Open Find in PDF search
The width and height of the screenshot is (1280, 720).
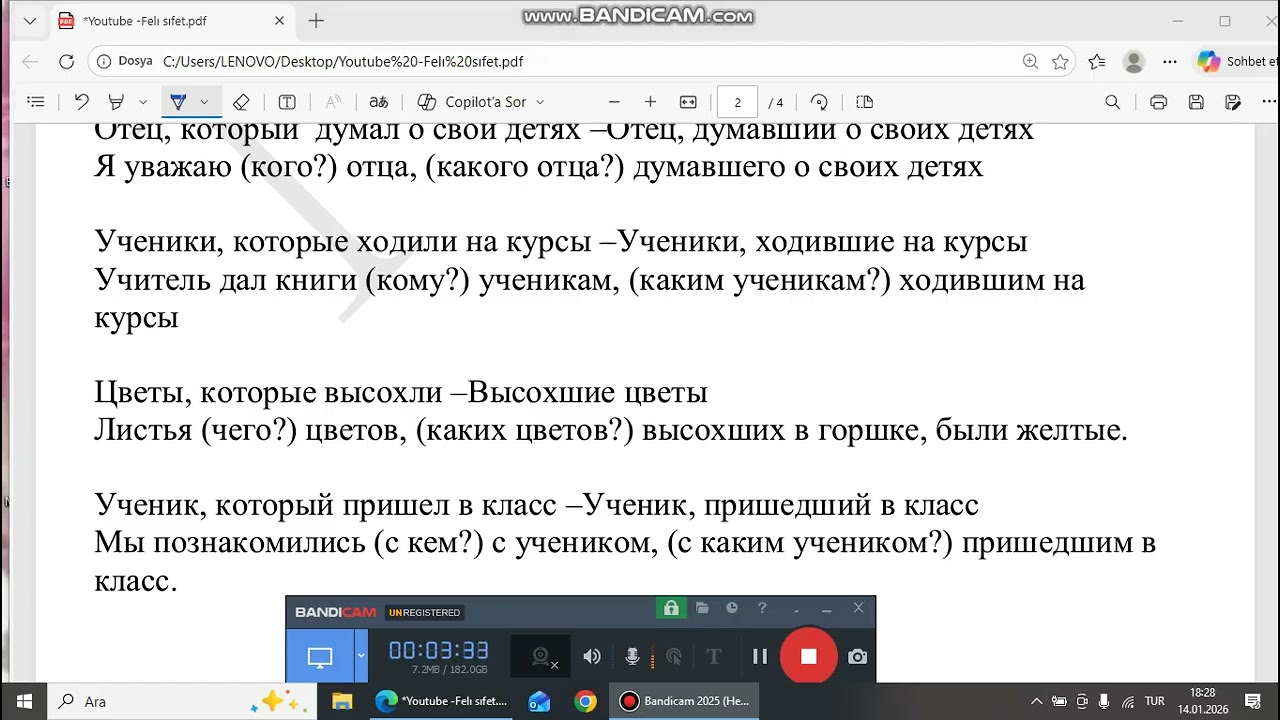pos(1112,102)
